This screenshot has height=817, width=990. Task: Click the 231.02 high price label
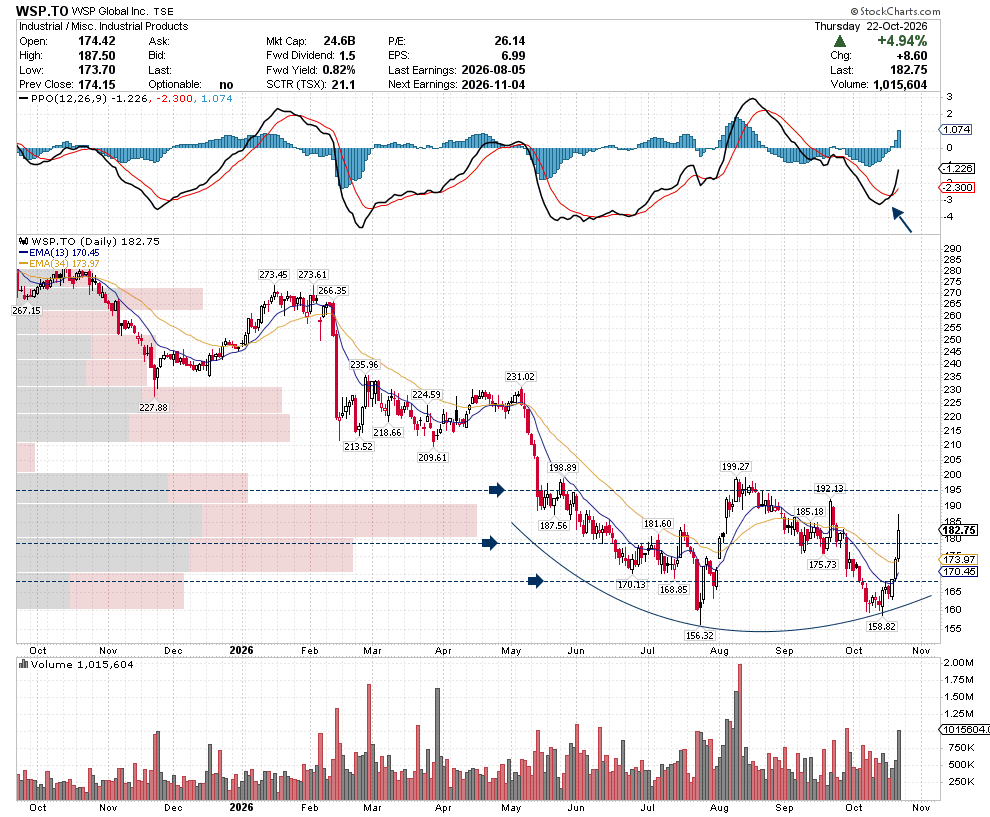click(520, 376)
